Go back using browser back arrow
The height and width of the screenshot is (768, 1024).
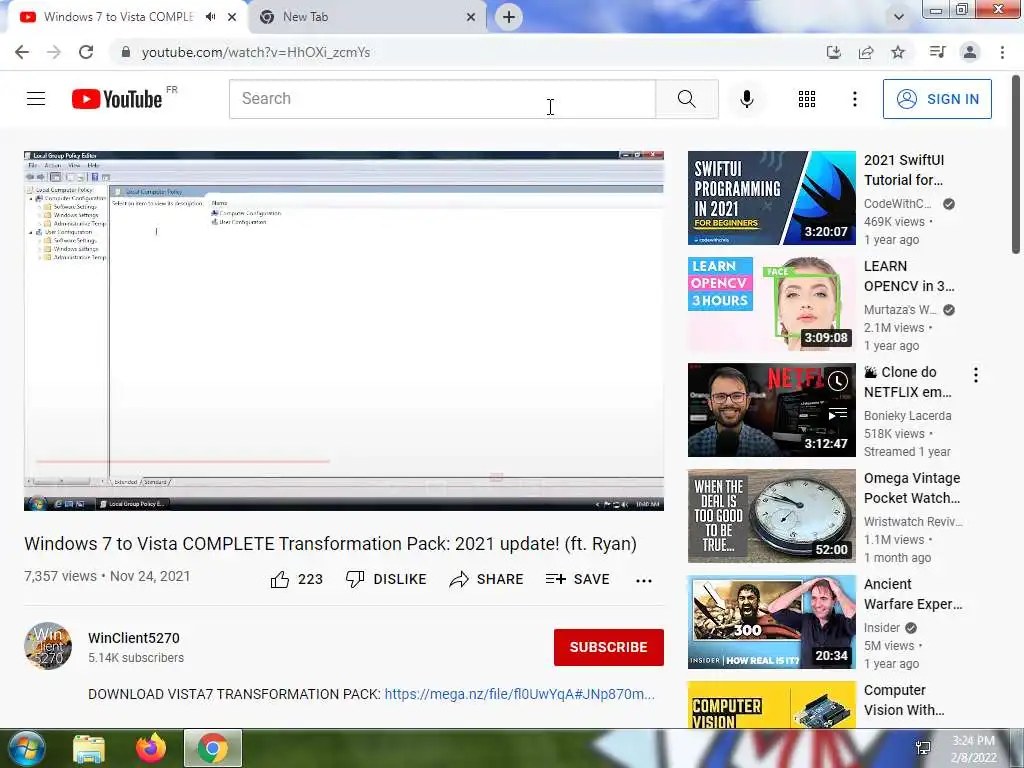22,52
